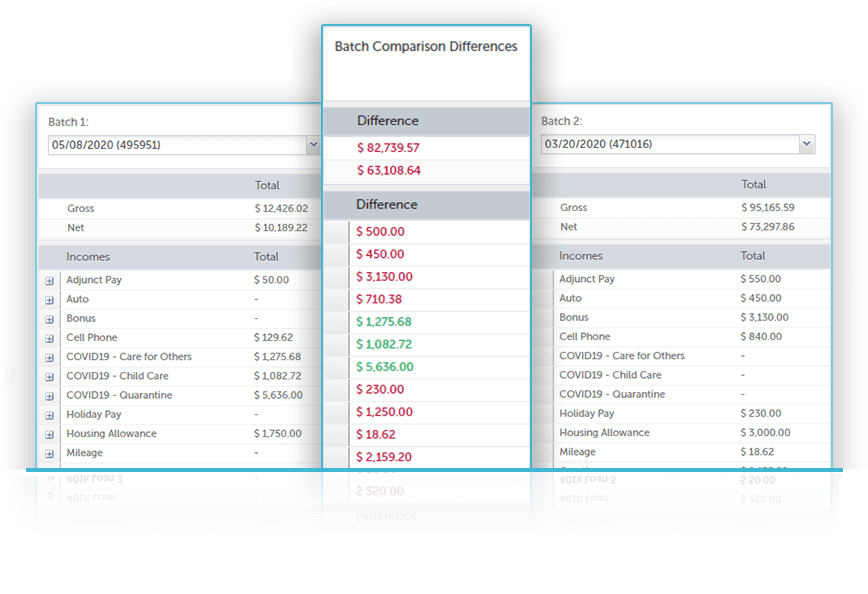Screen dimensions: 868x594
Task: Click Batch 1 Gross total $ 12,426.02
Action: tap(281, 209)
